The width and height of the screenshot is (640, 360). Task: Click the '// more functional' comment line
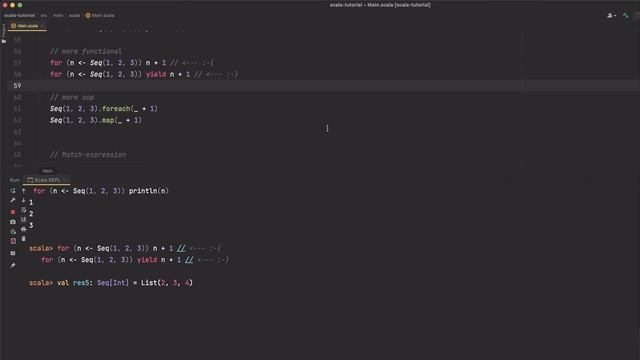(86, 51)
